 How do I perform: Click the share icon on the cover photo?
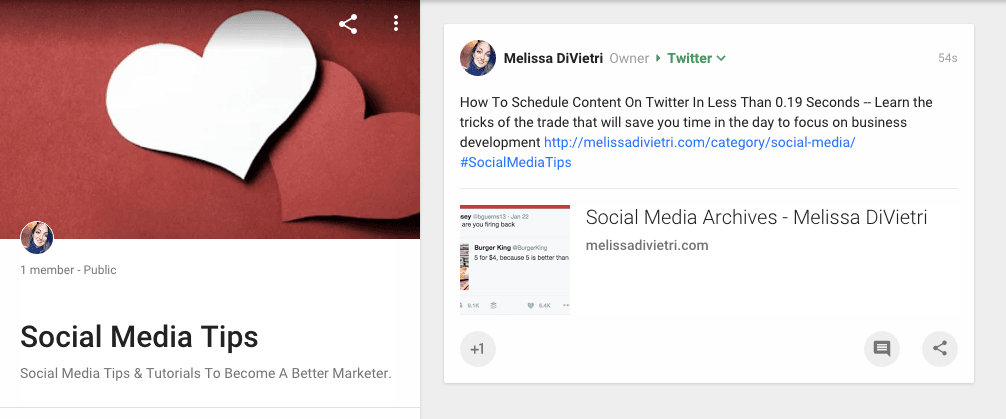(x=348, y=24)
